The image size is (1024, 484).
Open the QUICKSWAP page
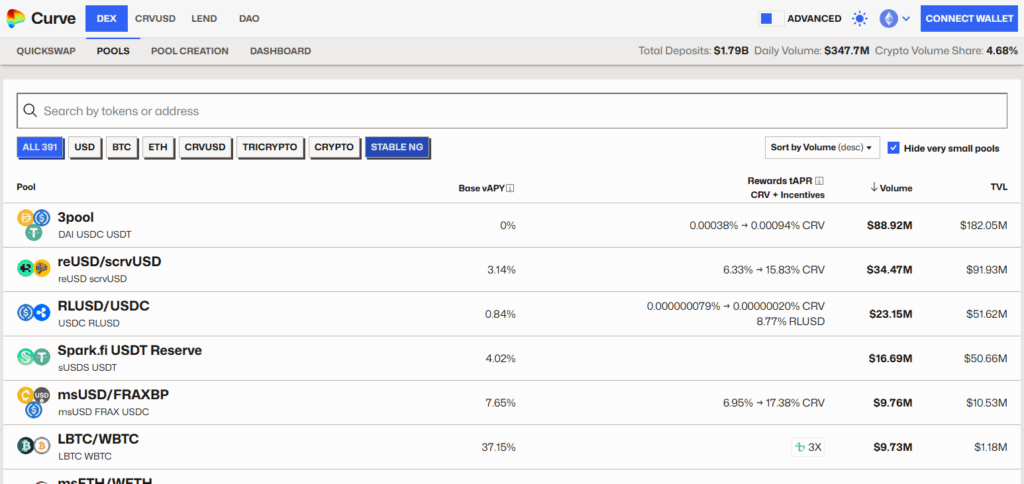point(46,51)
